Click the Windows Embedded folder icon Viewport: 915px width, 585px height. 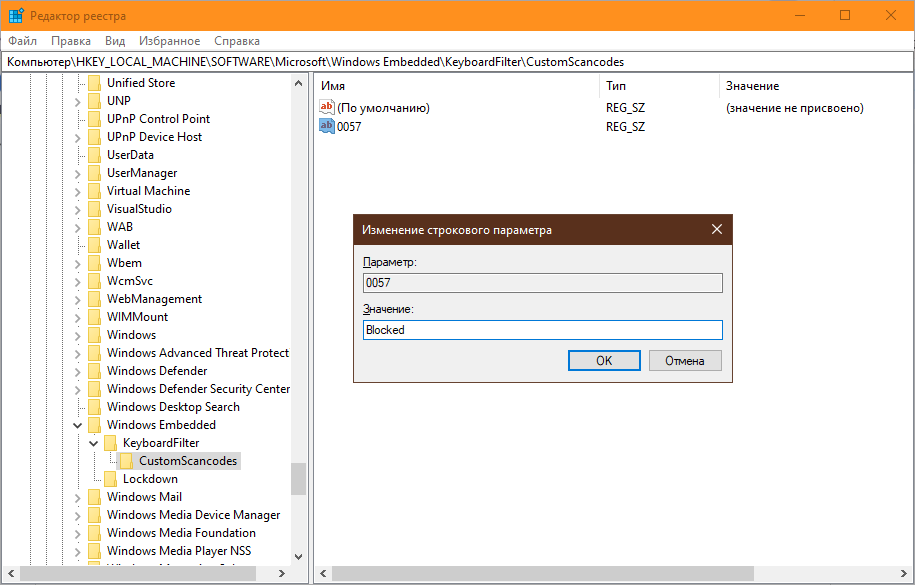coord(94,425)
